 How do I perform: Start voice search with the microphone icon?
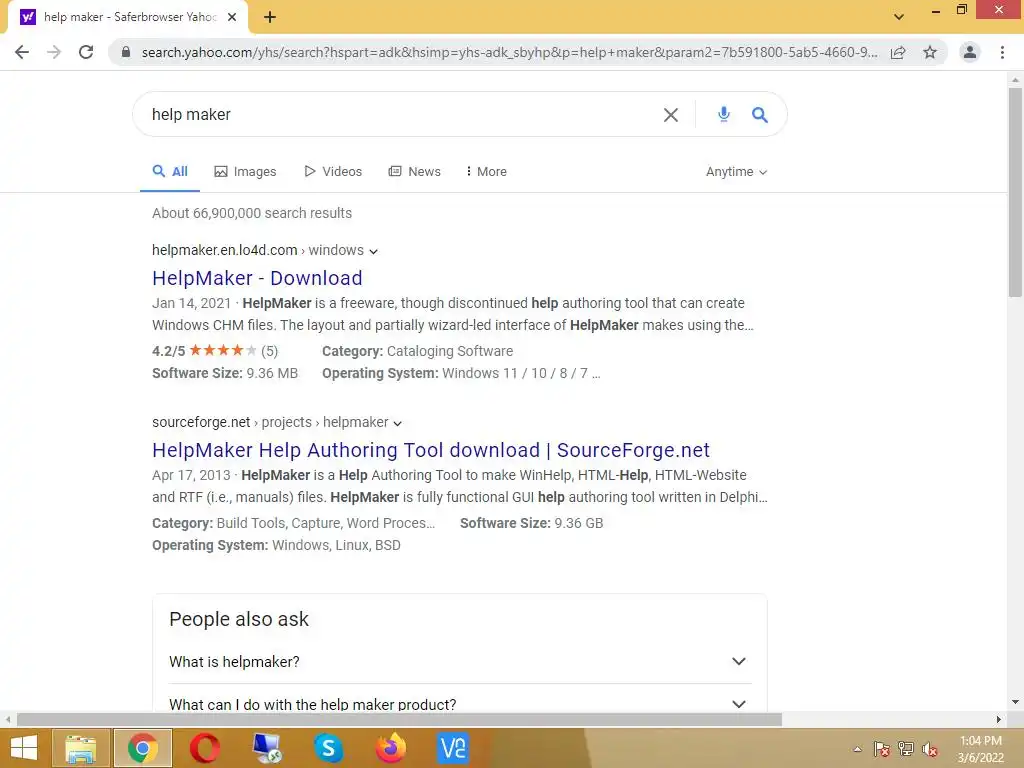(723, 114)
